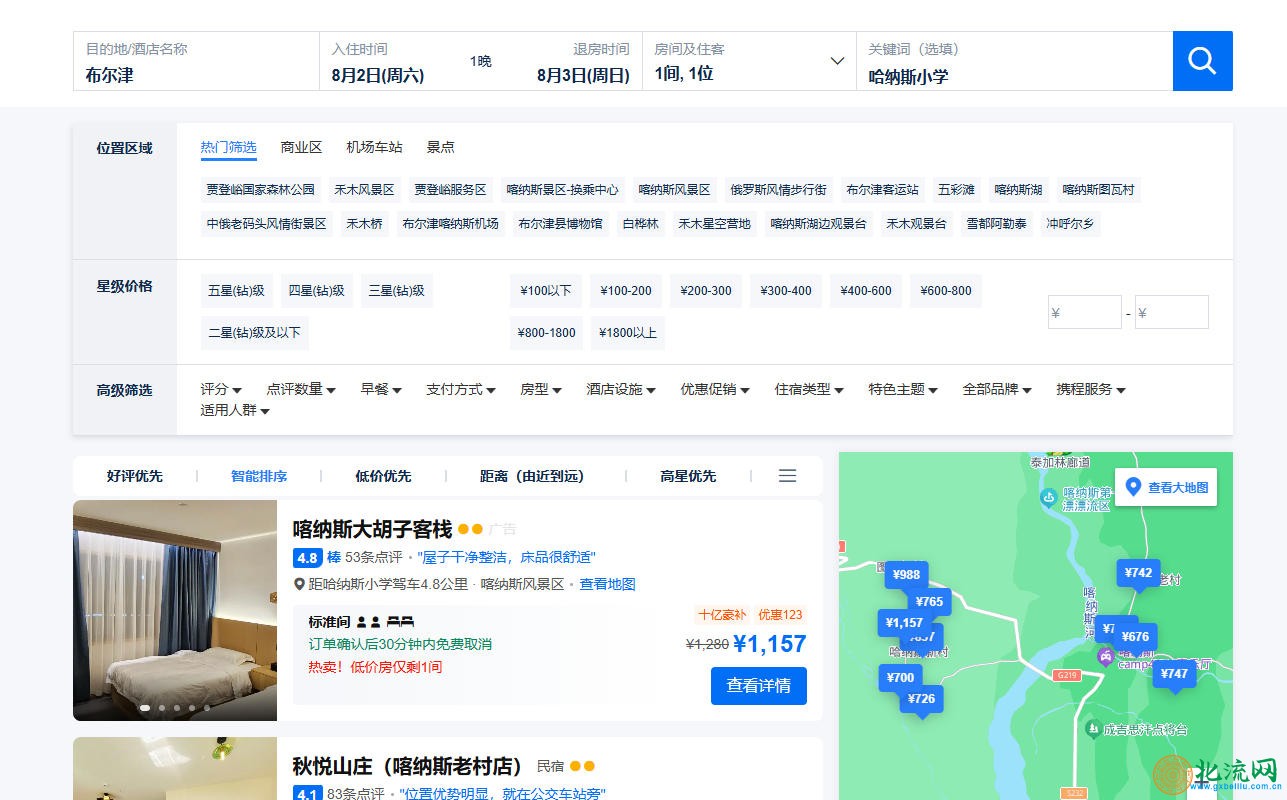Open the 酒店设施 filter dropdown

(621, 390)
